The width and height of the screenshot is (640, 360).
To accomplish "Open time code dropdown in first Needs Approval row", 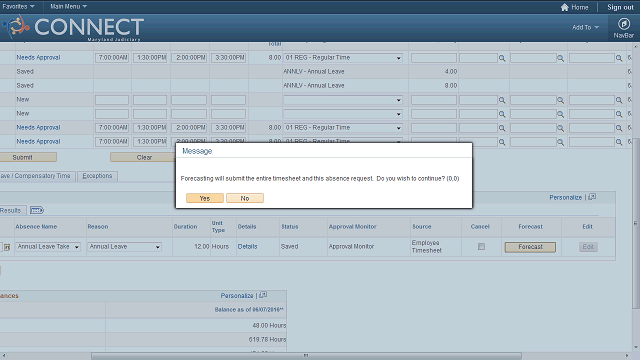I will (x=343, y=58).
